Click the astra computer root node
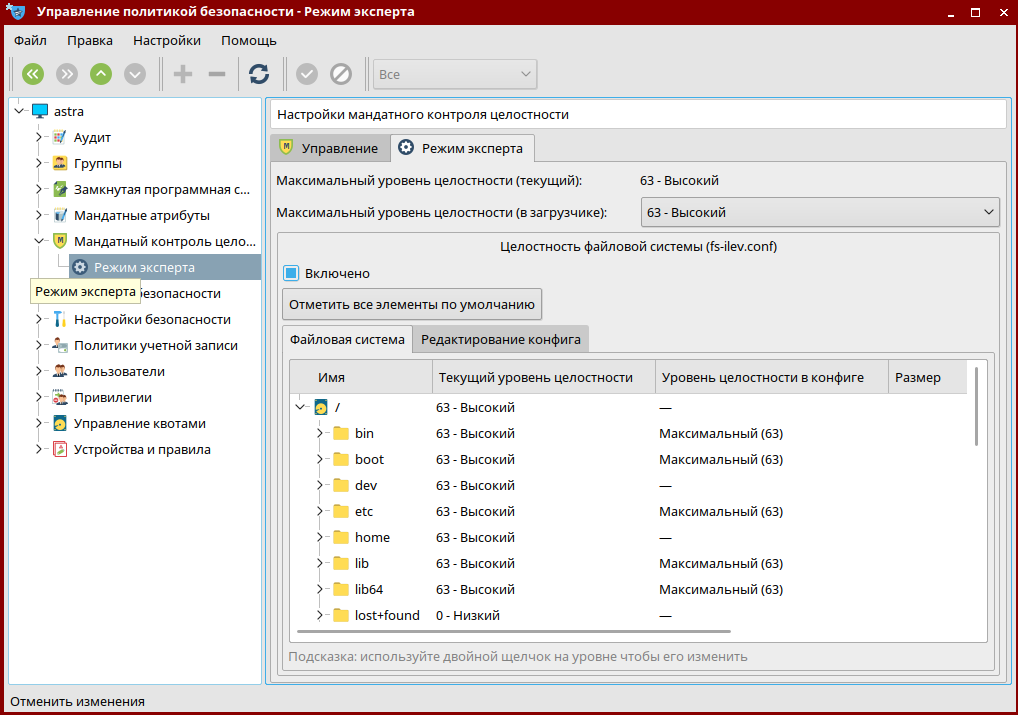Image resolution: width=1018 pixels, height=715 pixels. point(68,111)
